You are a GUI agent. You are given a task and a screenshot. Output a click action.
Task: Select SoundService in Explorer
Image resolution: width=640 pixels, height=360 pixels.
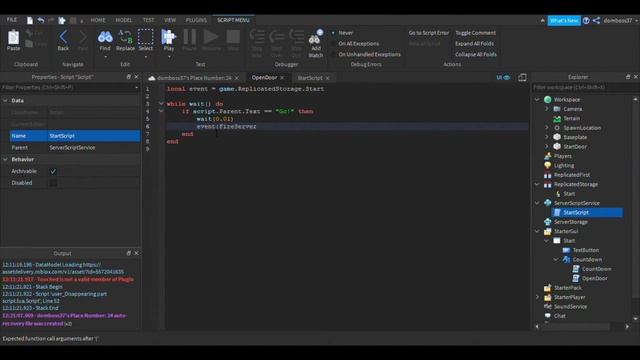pos(570,307)
